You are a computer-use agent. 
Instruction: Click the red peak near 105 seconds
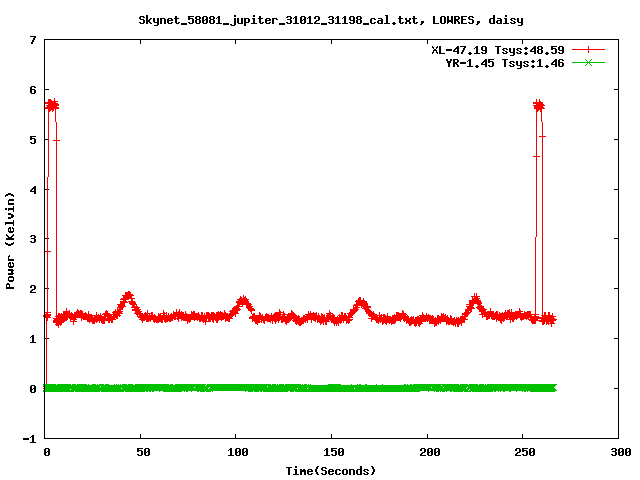click(x=243, y=302)
